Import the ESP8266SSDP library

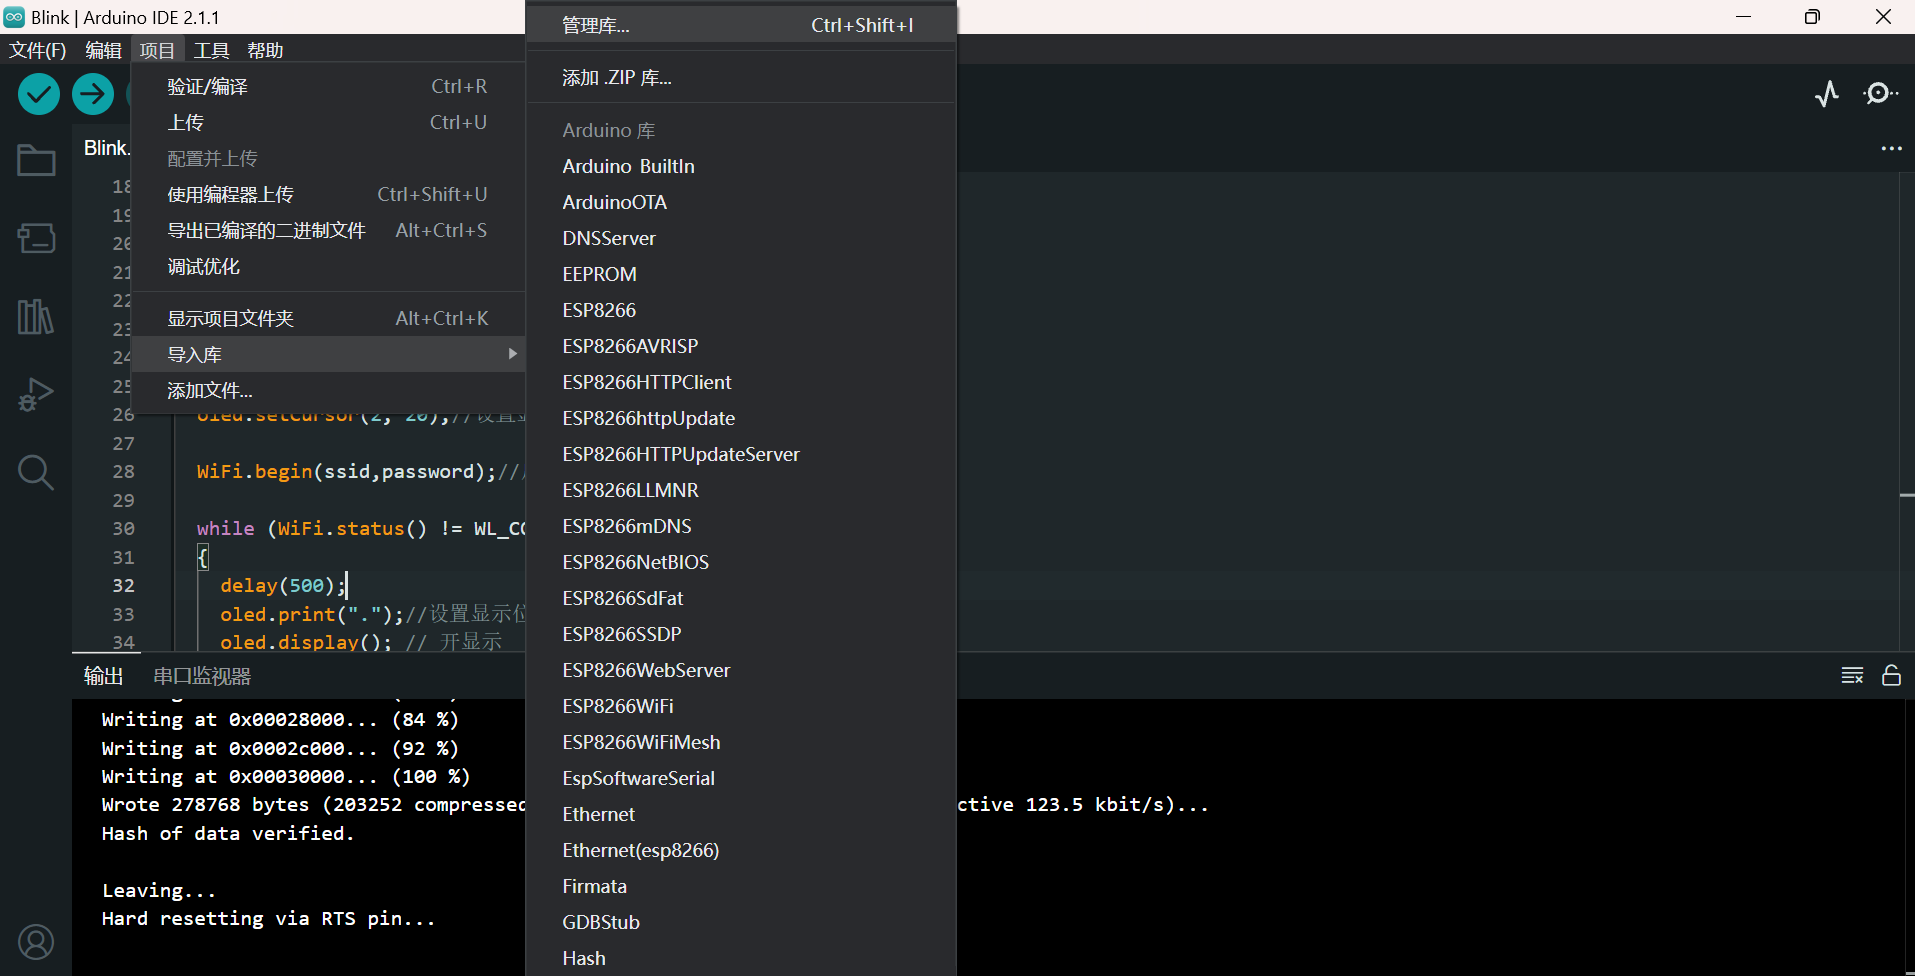point(741,634)
